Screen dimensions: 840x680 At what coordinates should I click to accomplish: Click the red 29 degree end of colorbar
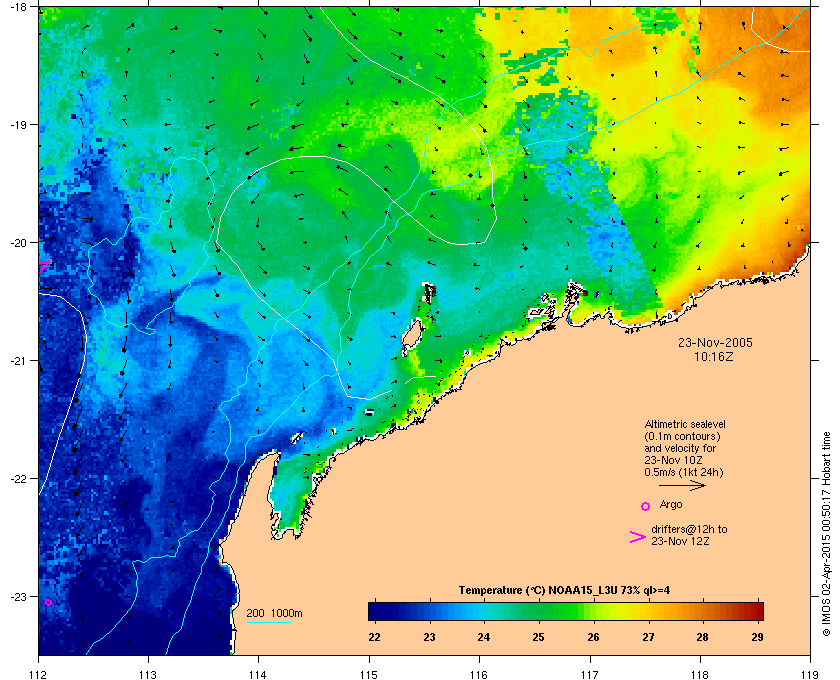click(x=758, y=611)
